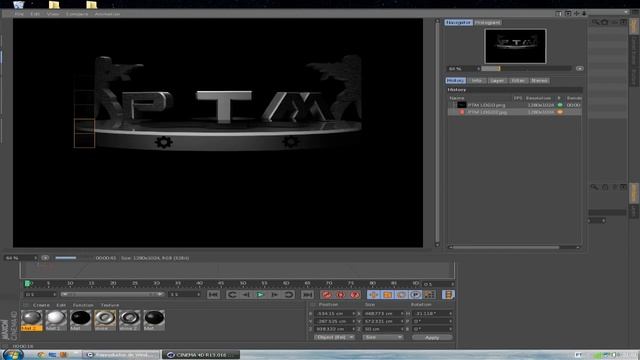Select the first black Mat material
This screenshot has width=640, height=360.
pos(80,320)
